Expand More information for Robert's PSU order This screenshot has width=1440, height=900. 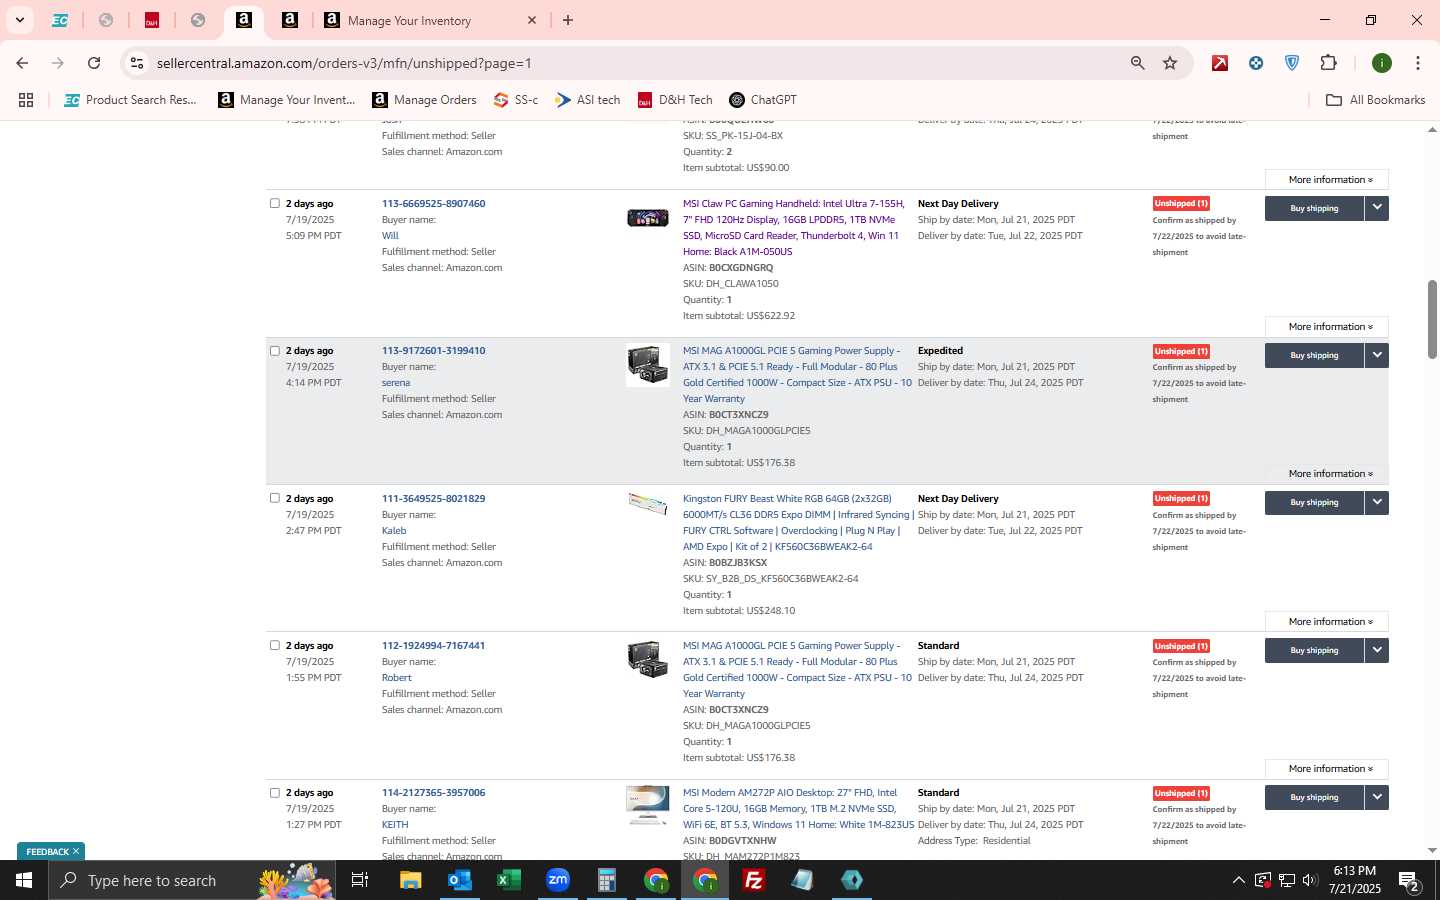(1327, 769)
